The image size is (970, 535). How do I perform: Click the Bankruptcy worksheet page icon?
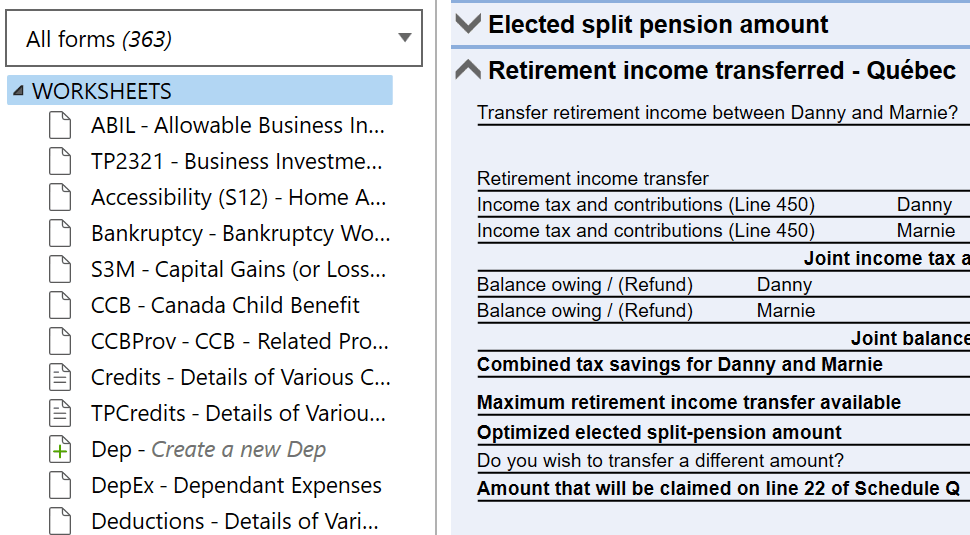[60, 233]
